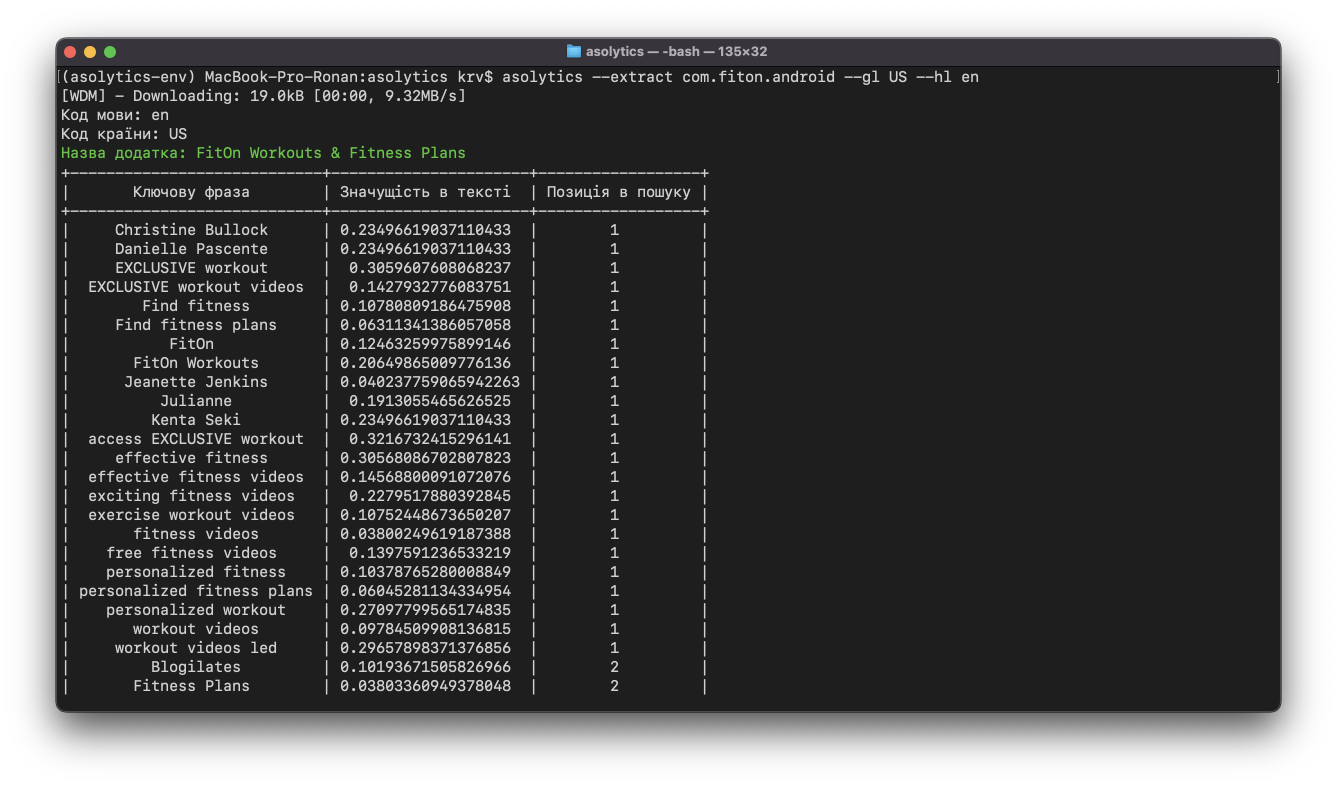Viewport: 1337px width, 786px height.
Task: Click the value 0.27097799565174835
Action: tap(425, 610)
